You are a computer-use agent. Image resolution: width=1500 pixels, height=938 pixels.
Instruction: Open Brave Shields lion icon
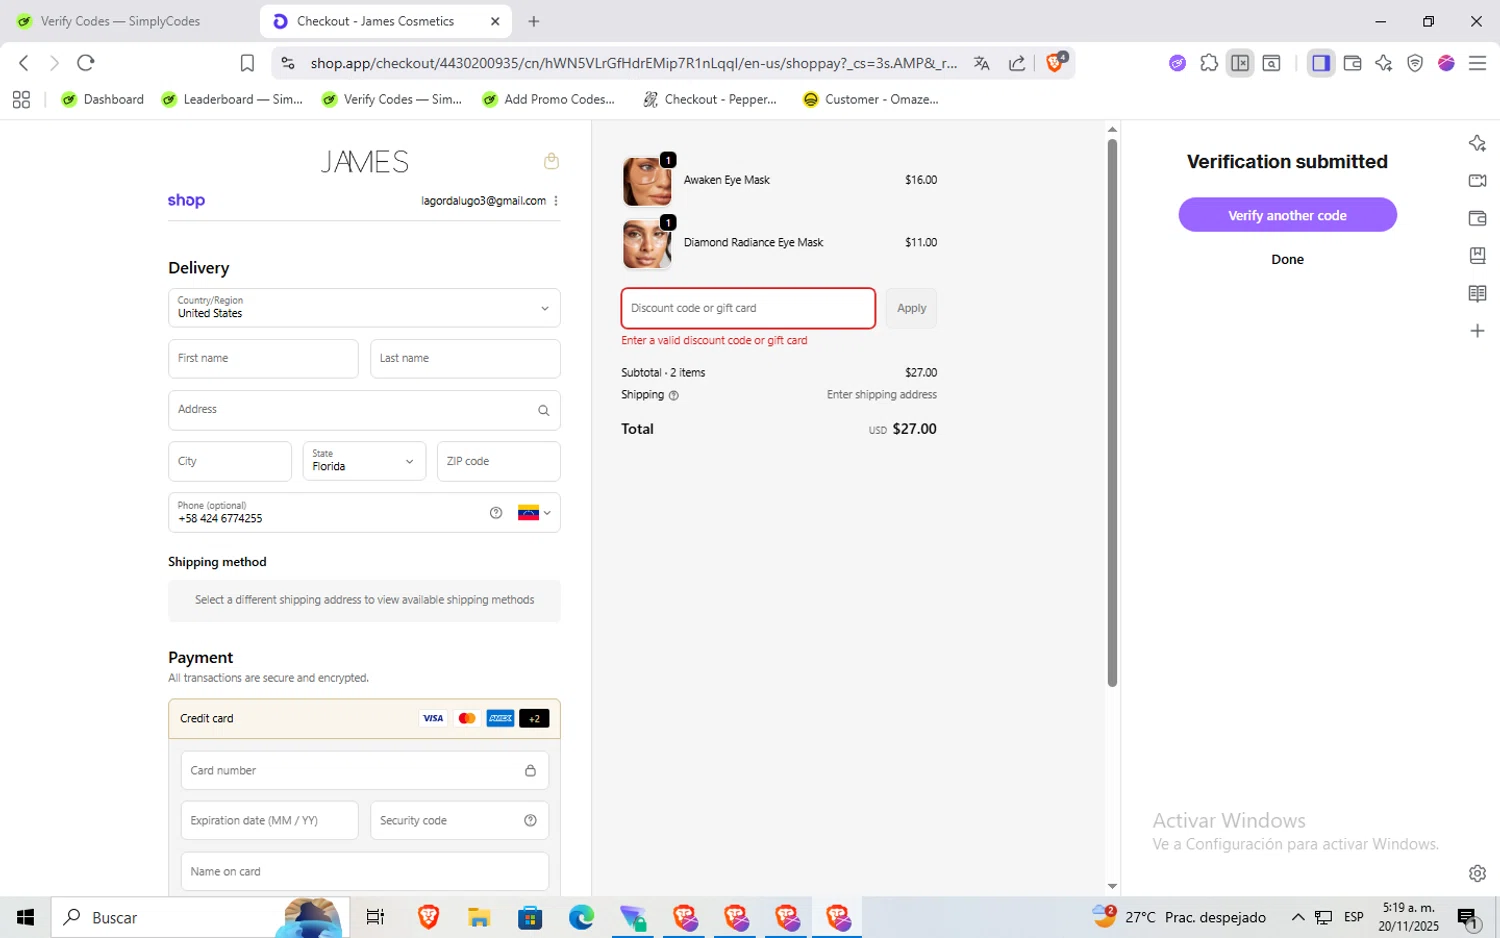pyautogui.click(x=1055, y=62)
